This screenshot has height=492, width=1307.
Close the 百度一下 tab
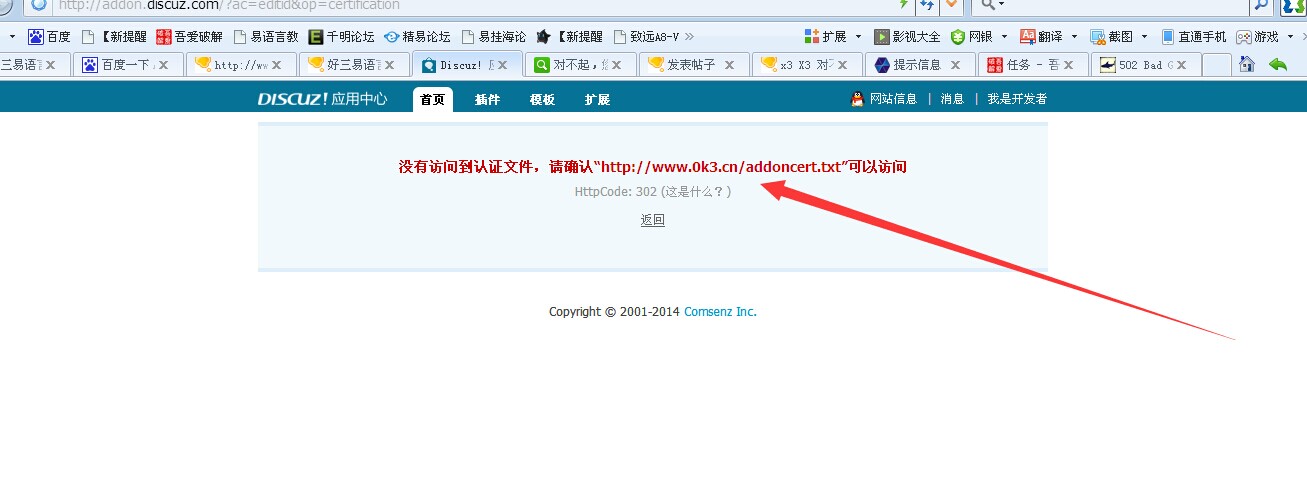[x=164, y=65]
